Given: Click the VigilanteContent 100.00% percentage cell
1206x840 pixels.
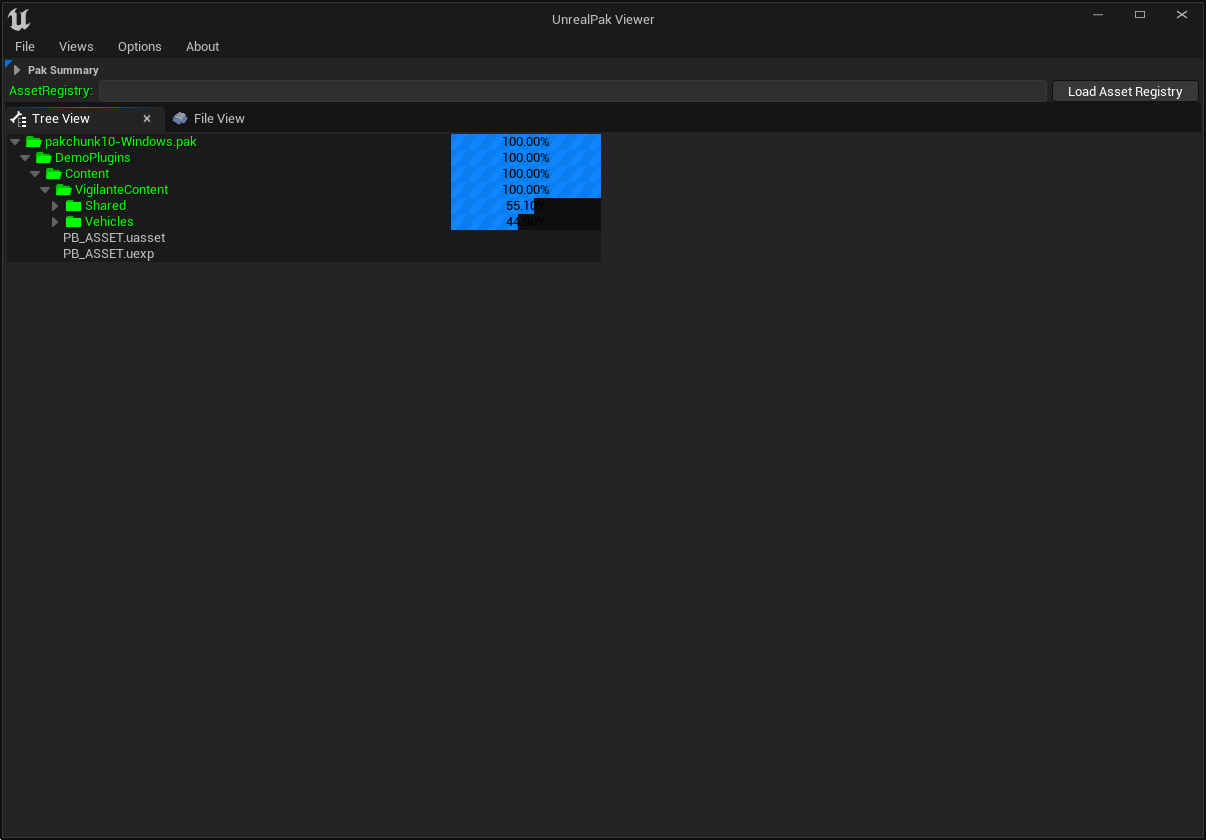Looking at the screenshot, I should click(x=526, y=190).
